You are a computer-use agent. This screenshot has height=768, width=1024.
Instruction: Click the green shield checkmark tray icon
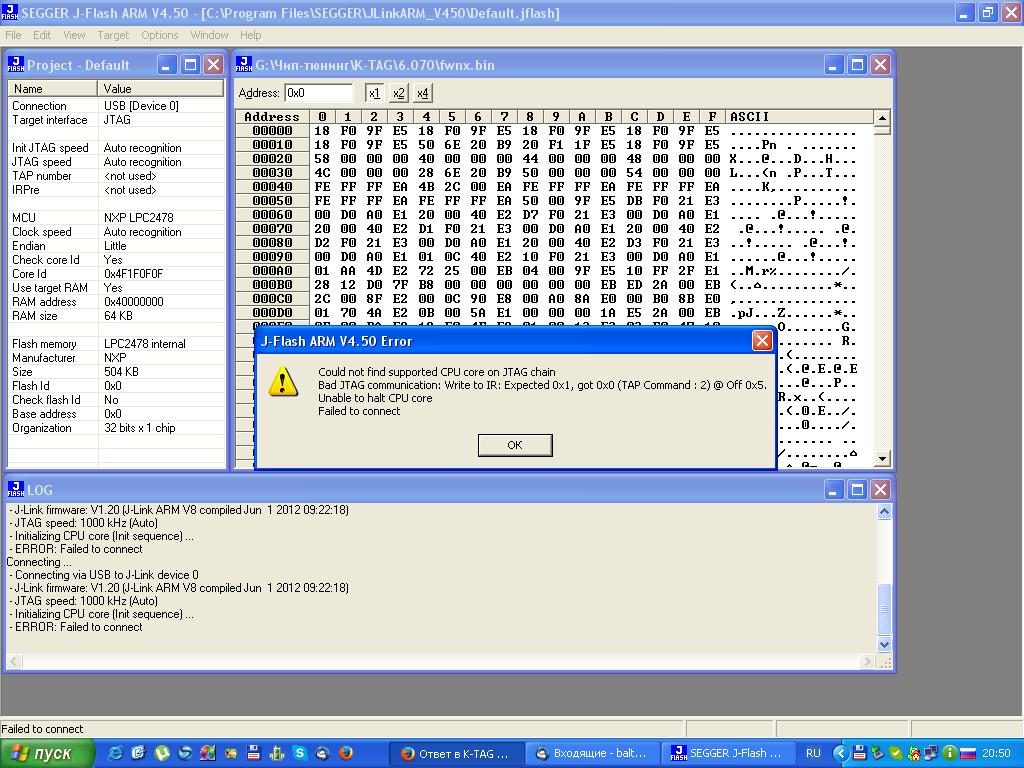[895, 754]
